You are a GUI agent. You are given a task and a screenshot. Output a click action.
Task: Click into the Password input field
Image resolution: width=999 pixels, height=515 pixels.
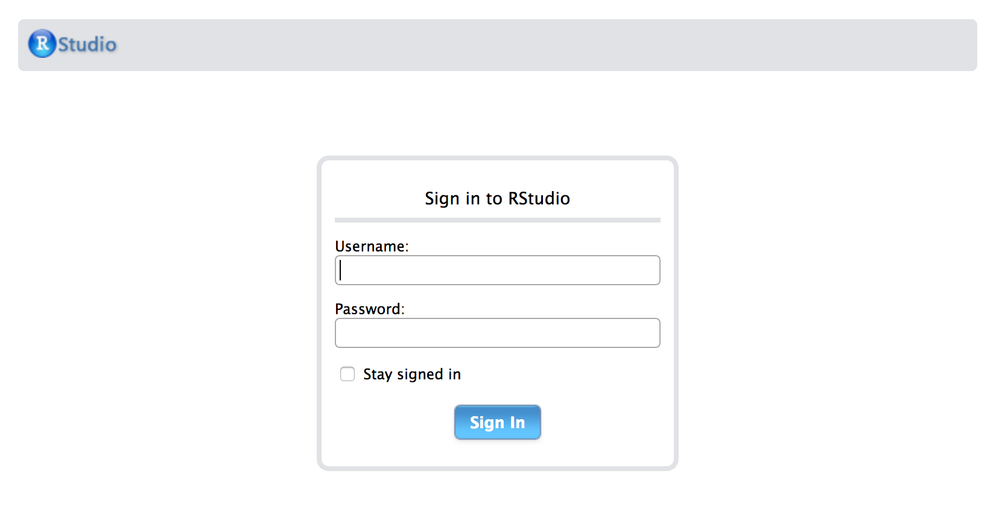click(x=497, y=333)
